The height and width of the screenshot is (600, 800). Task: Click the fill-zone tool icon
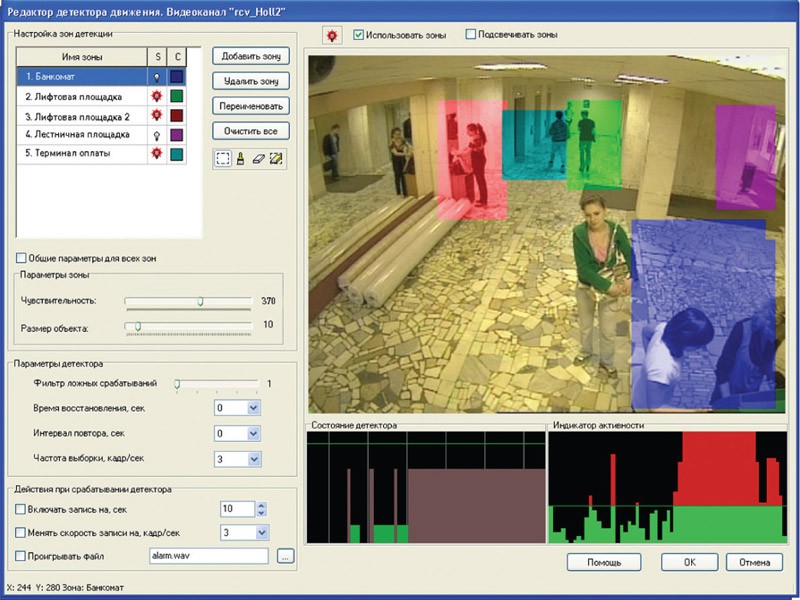277,158
